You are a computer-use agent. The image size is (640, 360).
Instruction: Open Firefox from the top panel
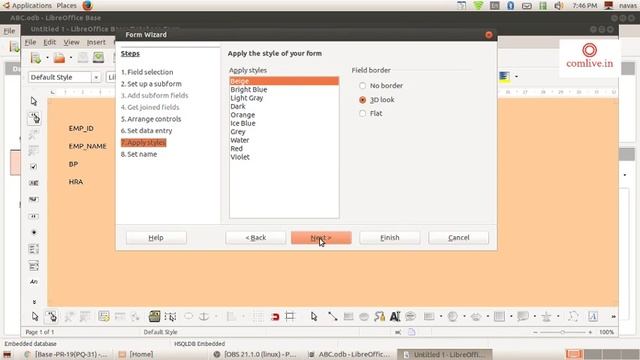pyautogui.click(x=87, y=6)
